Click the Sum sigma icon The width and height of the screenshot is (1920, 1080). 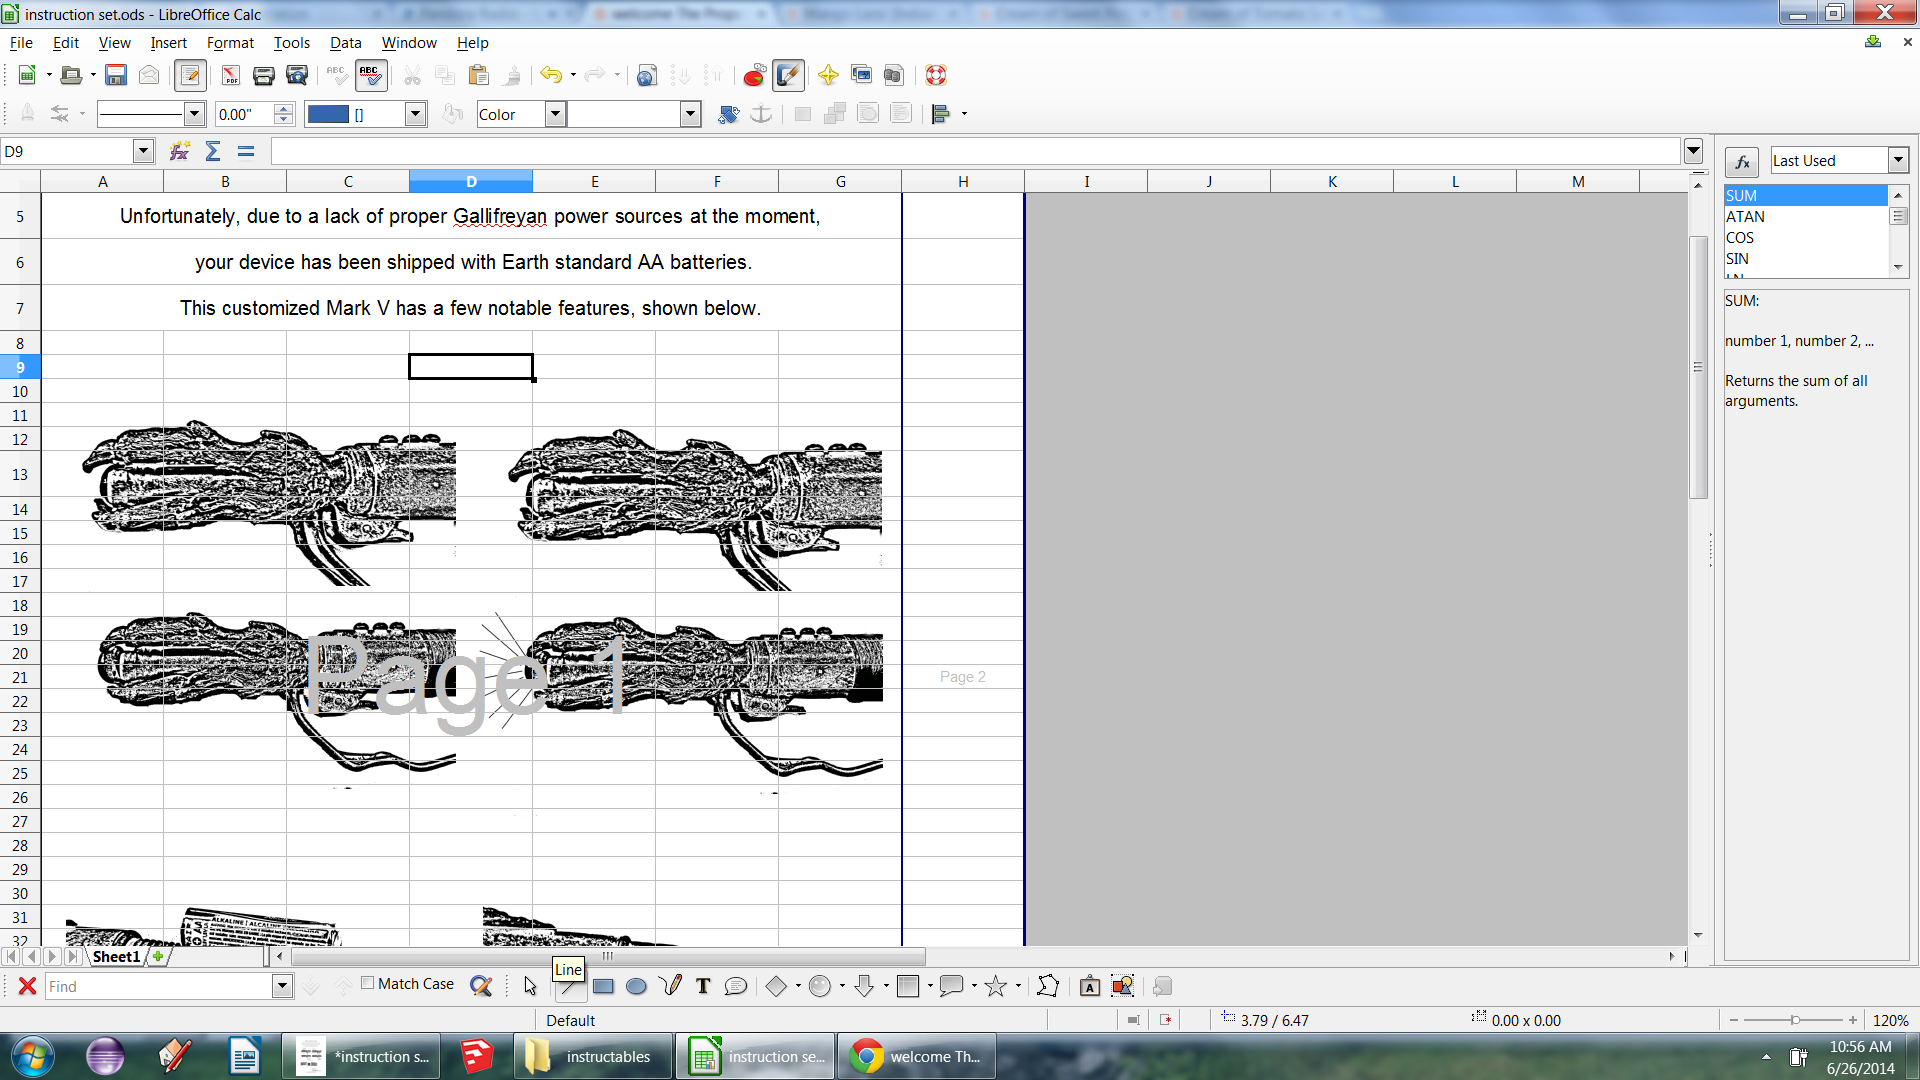[213, 151]
